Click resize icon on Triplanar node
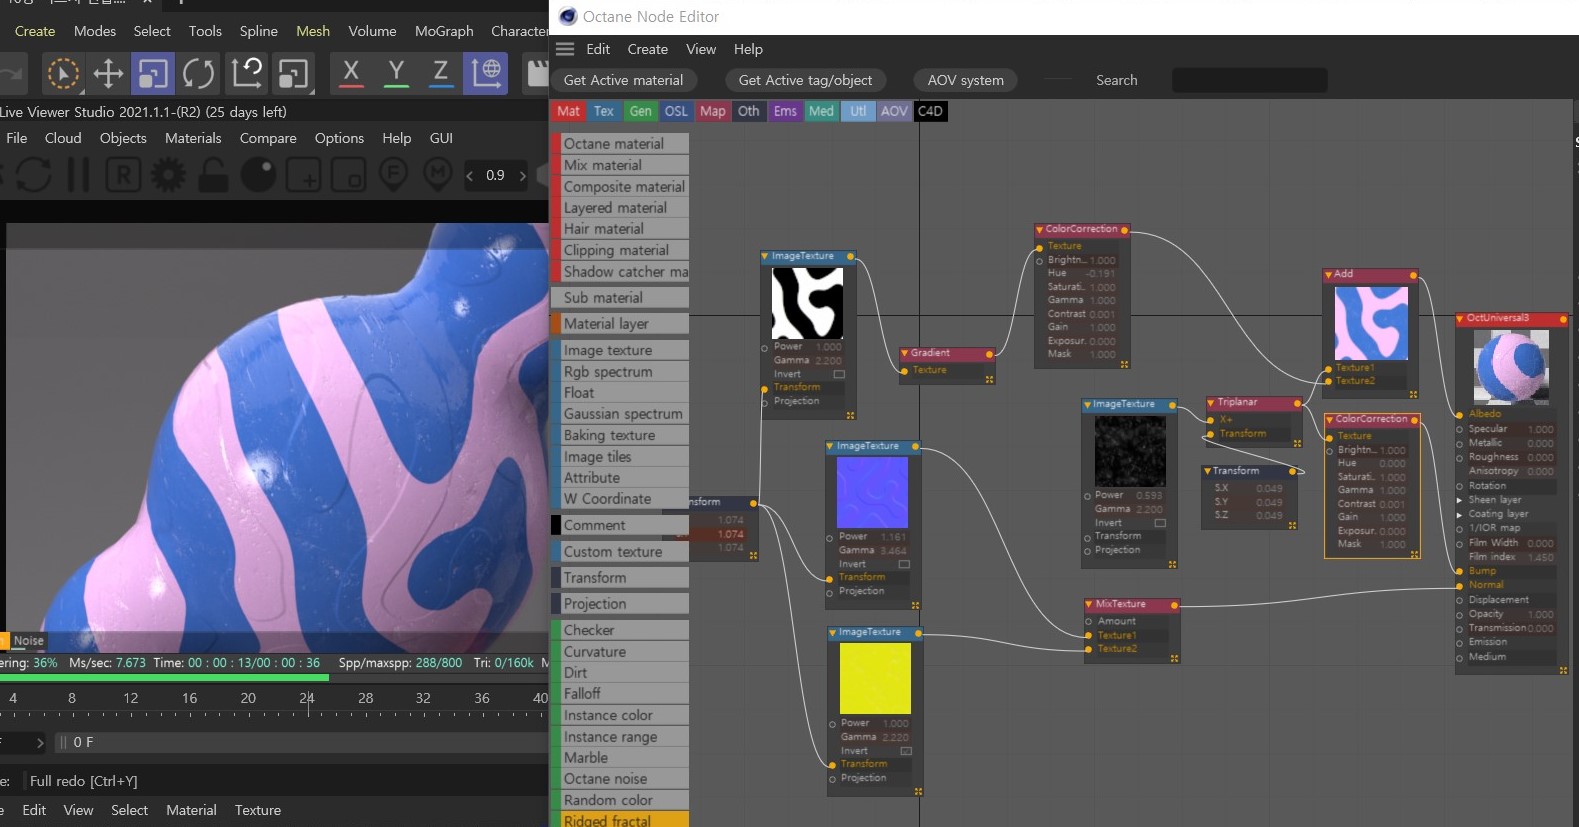This screenshot has height=827, width=1579. click(x=1297, y=442)
